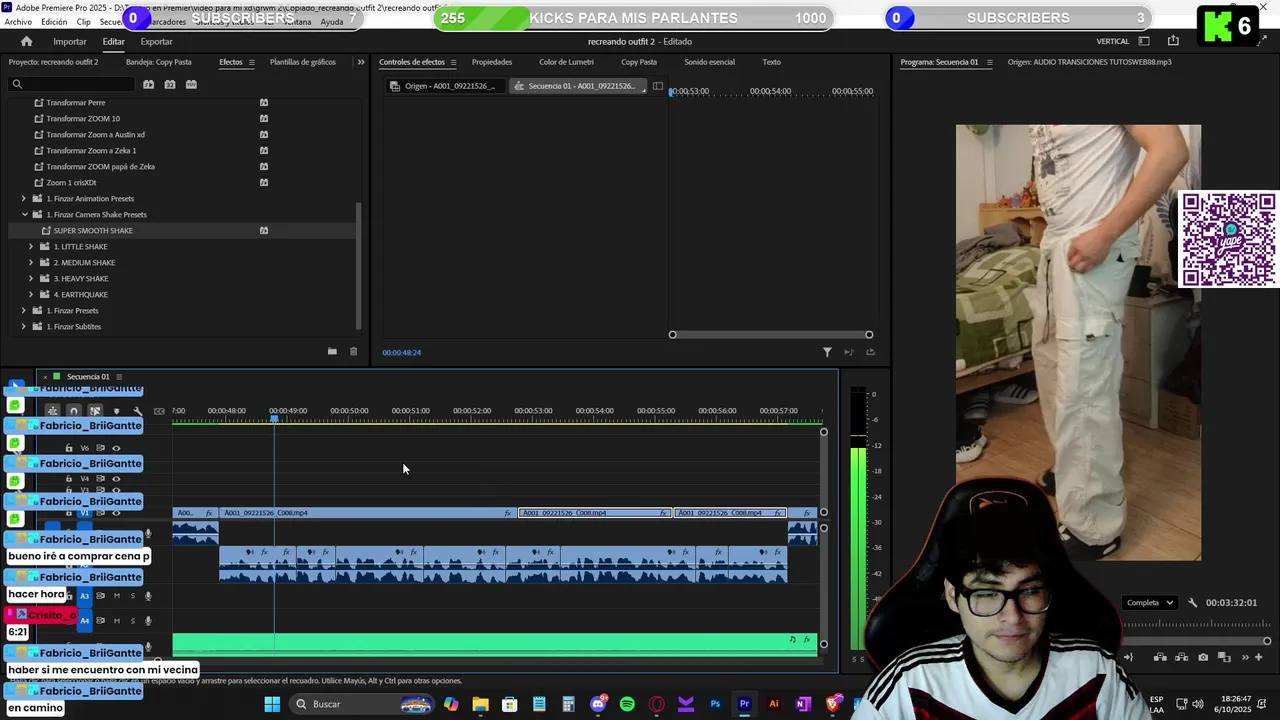Select the Transformar ZOOM 10 preset

pos(83,118)
